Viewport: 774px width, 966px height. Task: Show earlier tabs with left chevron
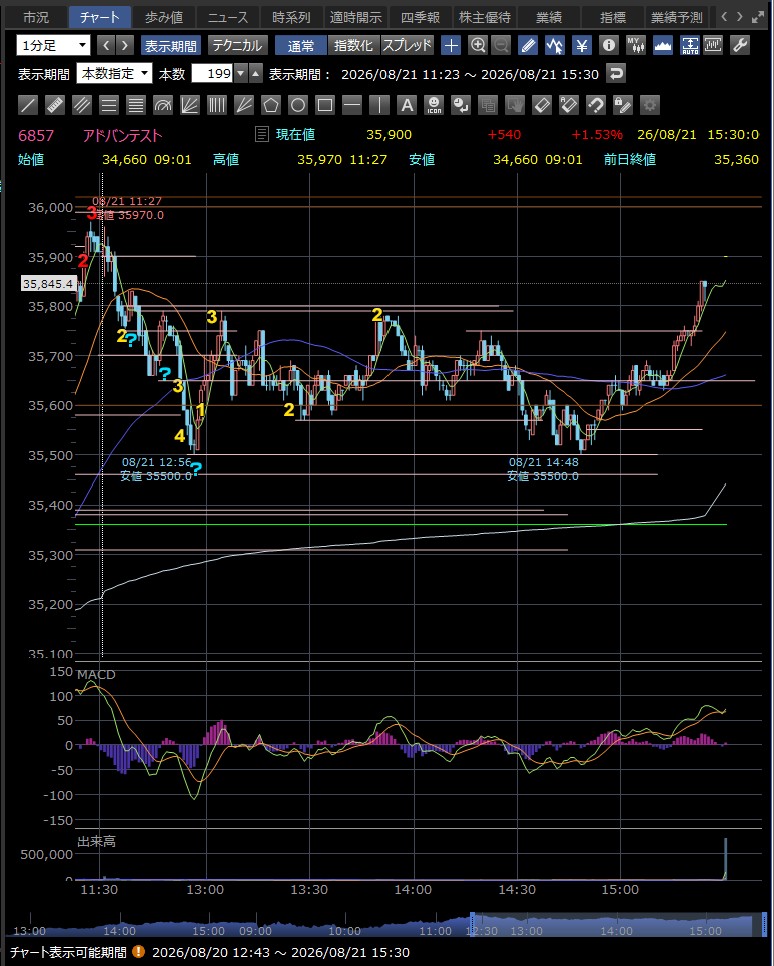pyautogui.click(x=725, y=17)
